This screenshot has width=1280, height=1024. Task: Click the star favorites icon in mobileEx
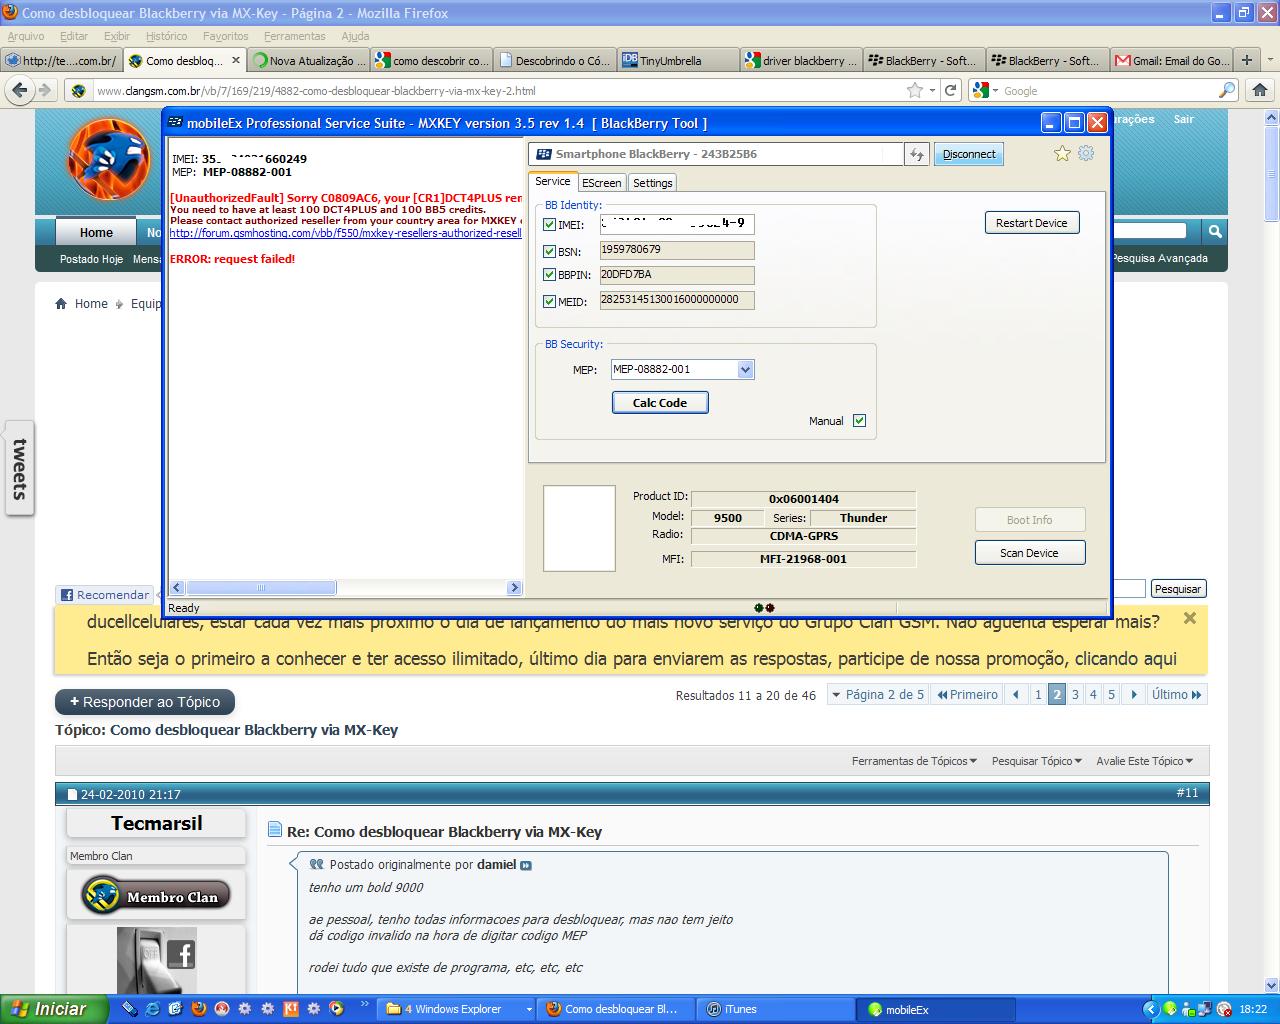pyautogui.click(x=1062, y=153)
